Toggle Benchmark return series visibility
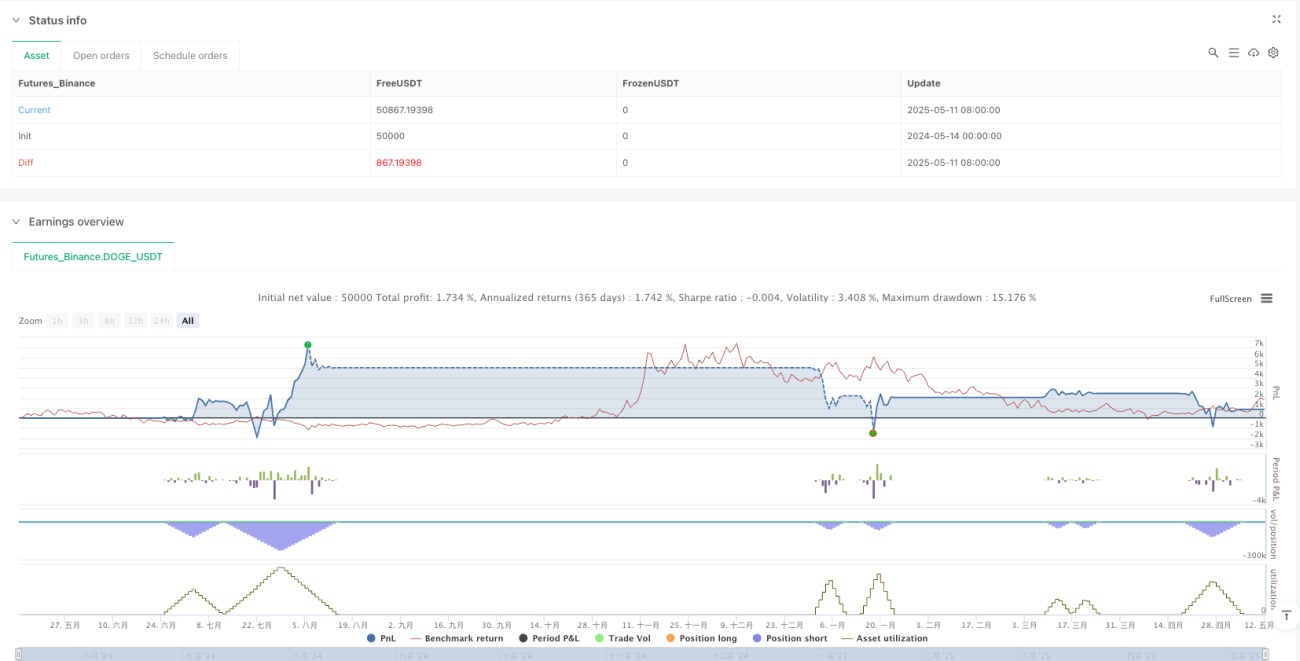1300x661 pixels. pyautogui.click(x=456, y=638)
